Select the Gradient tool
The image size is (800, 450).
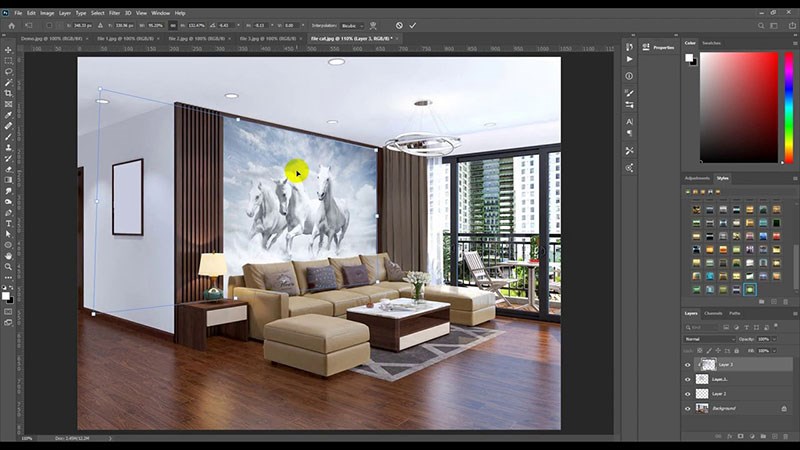pos(8,180)
